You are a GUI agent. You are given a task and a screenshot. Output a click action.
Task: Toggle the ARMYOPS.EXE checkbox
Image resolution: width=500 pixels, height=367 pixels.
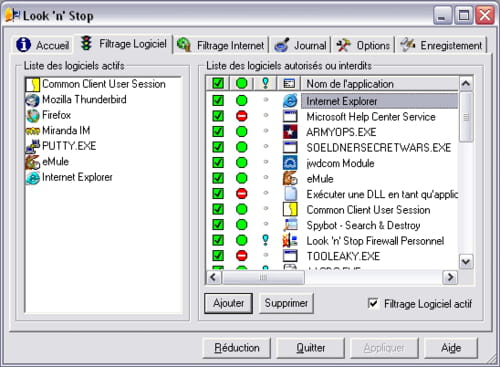point(218,131)
